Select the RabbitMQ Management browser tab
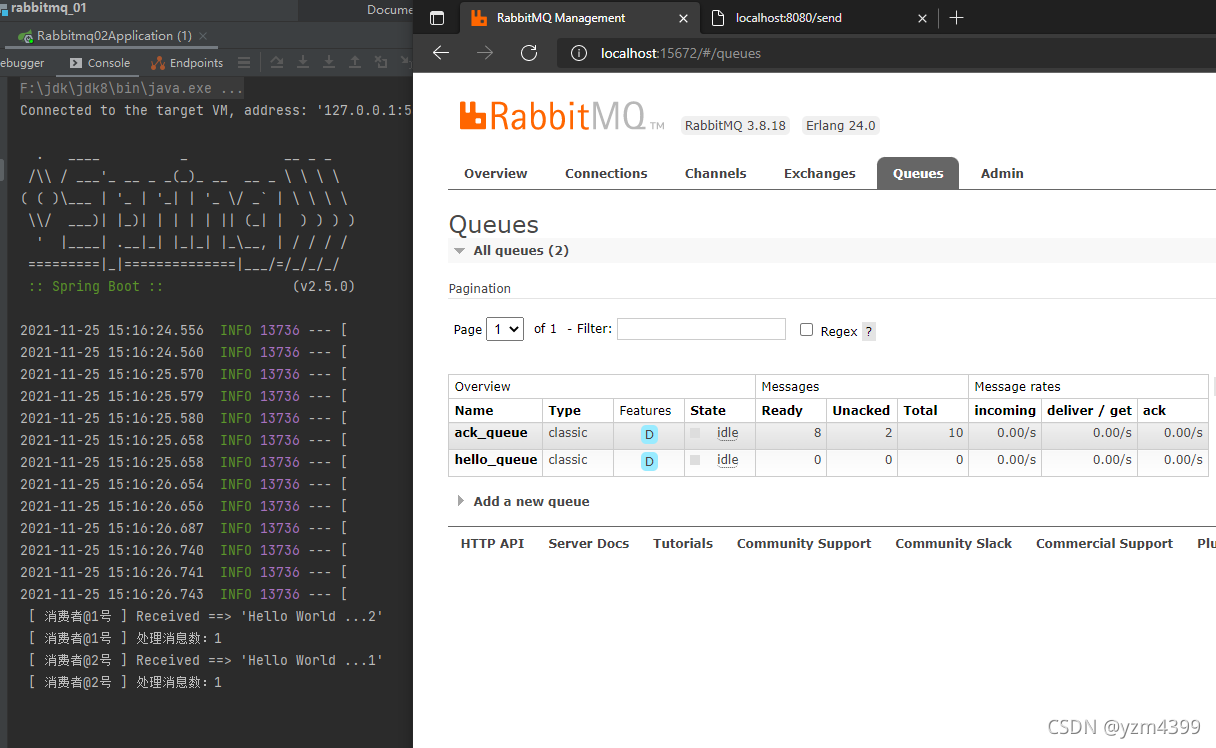 pos(580,18)
